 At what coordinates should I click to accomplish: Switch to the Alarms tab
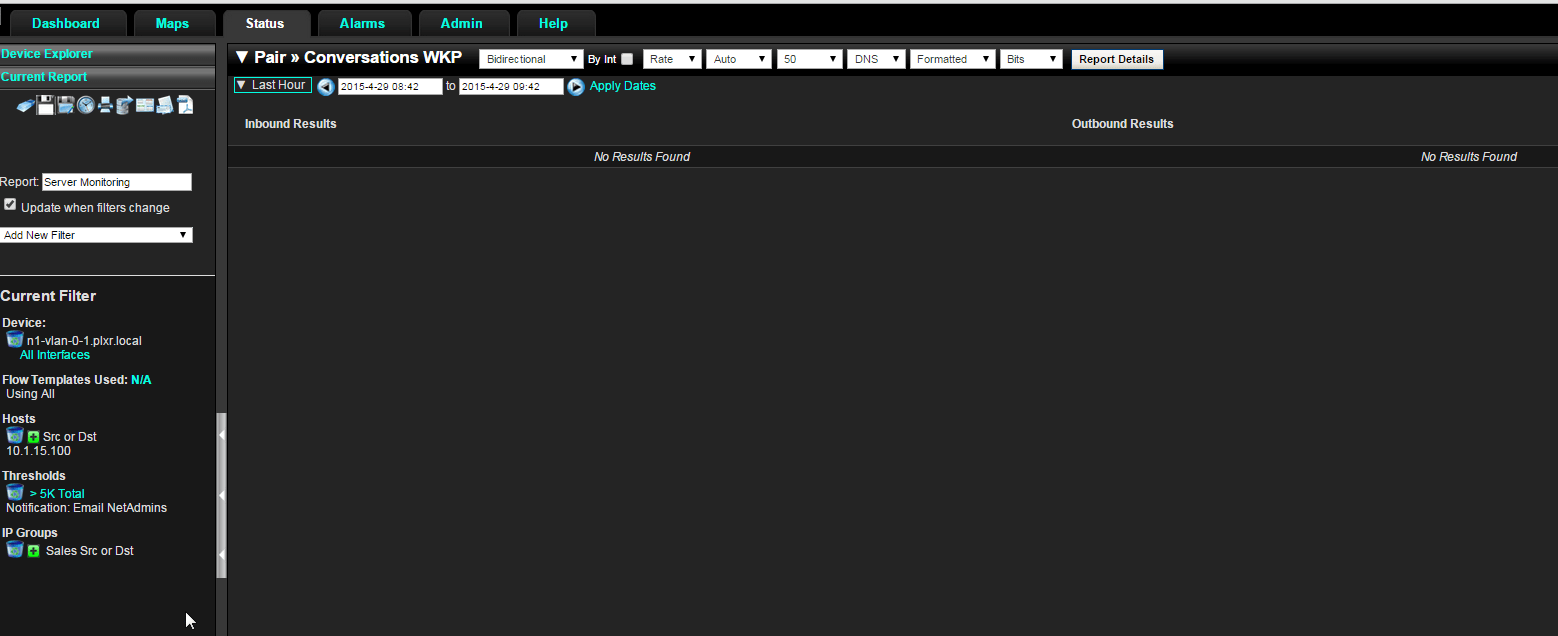362,23
